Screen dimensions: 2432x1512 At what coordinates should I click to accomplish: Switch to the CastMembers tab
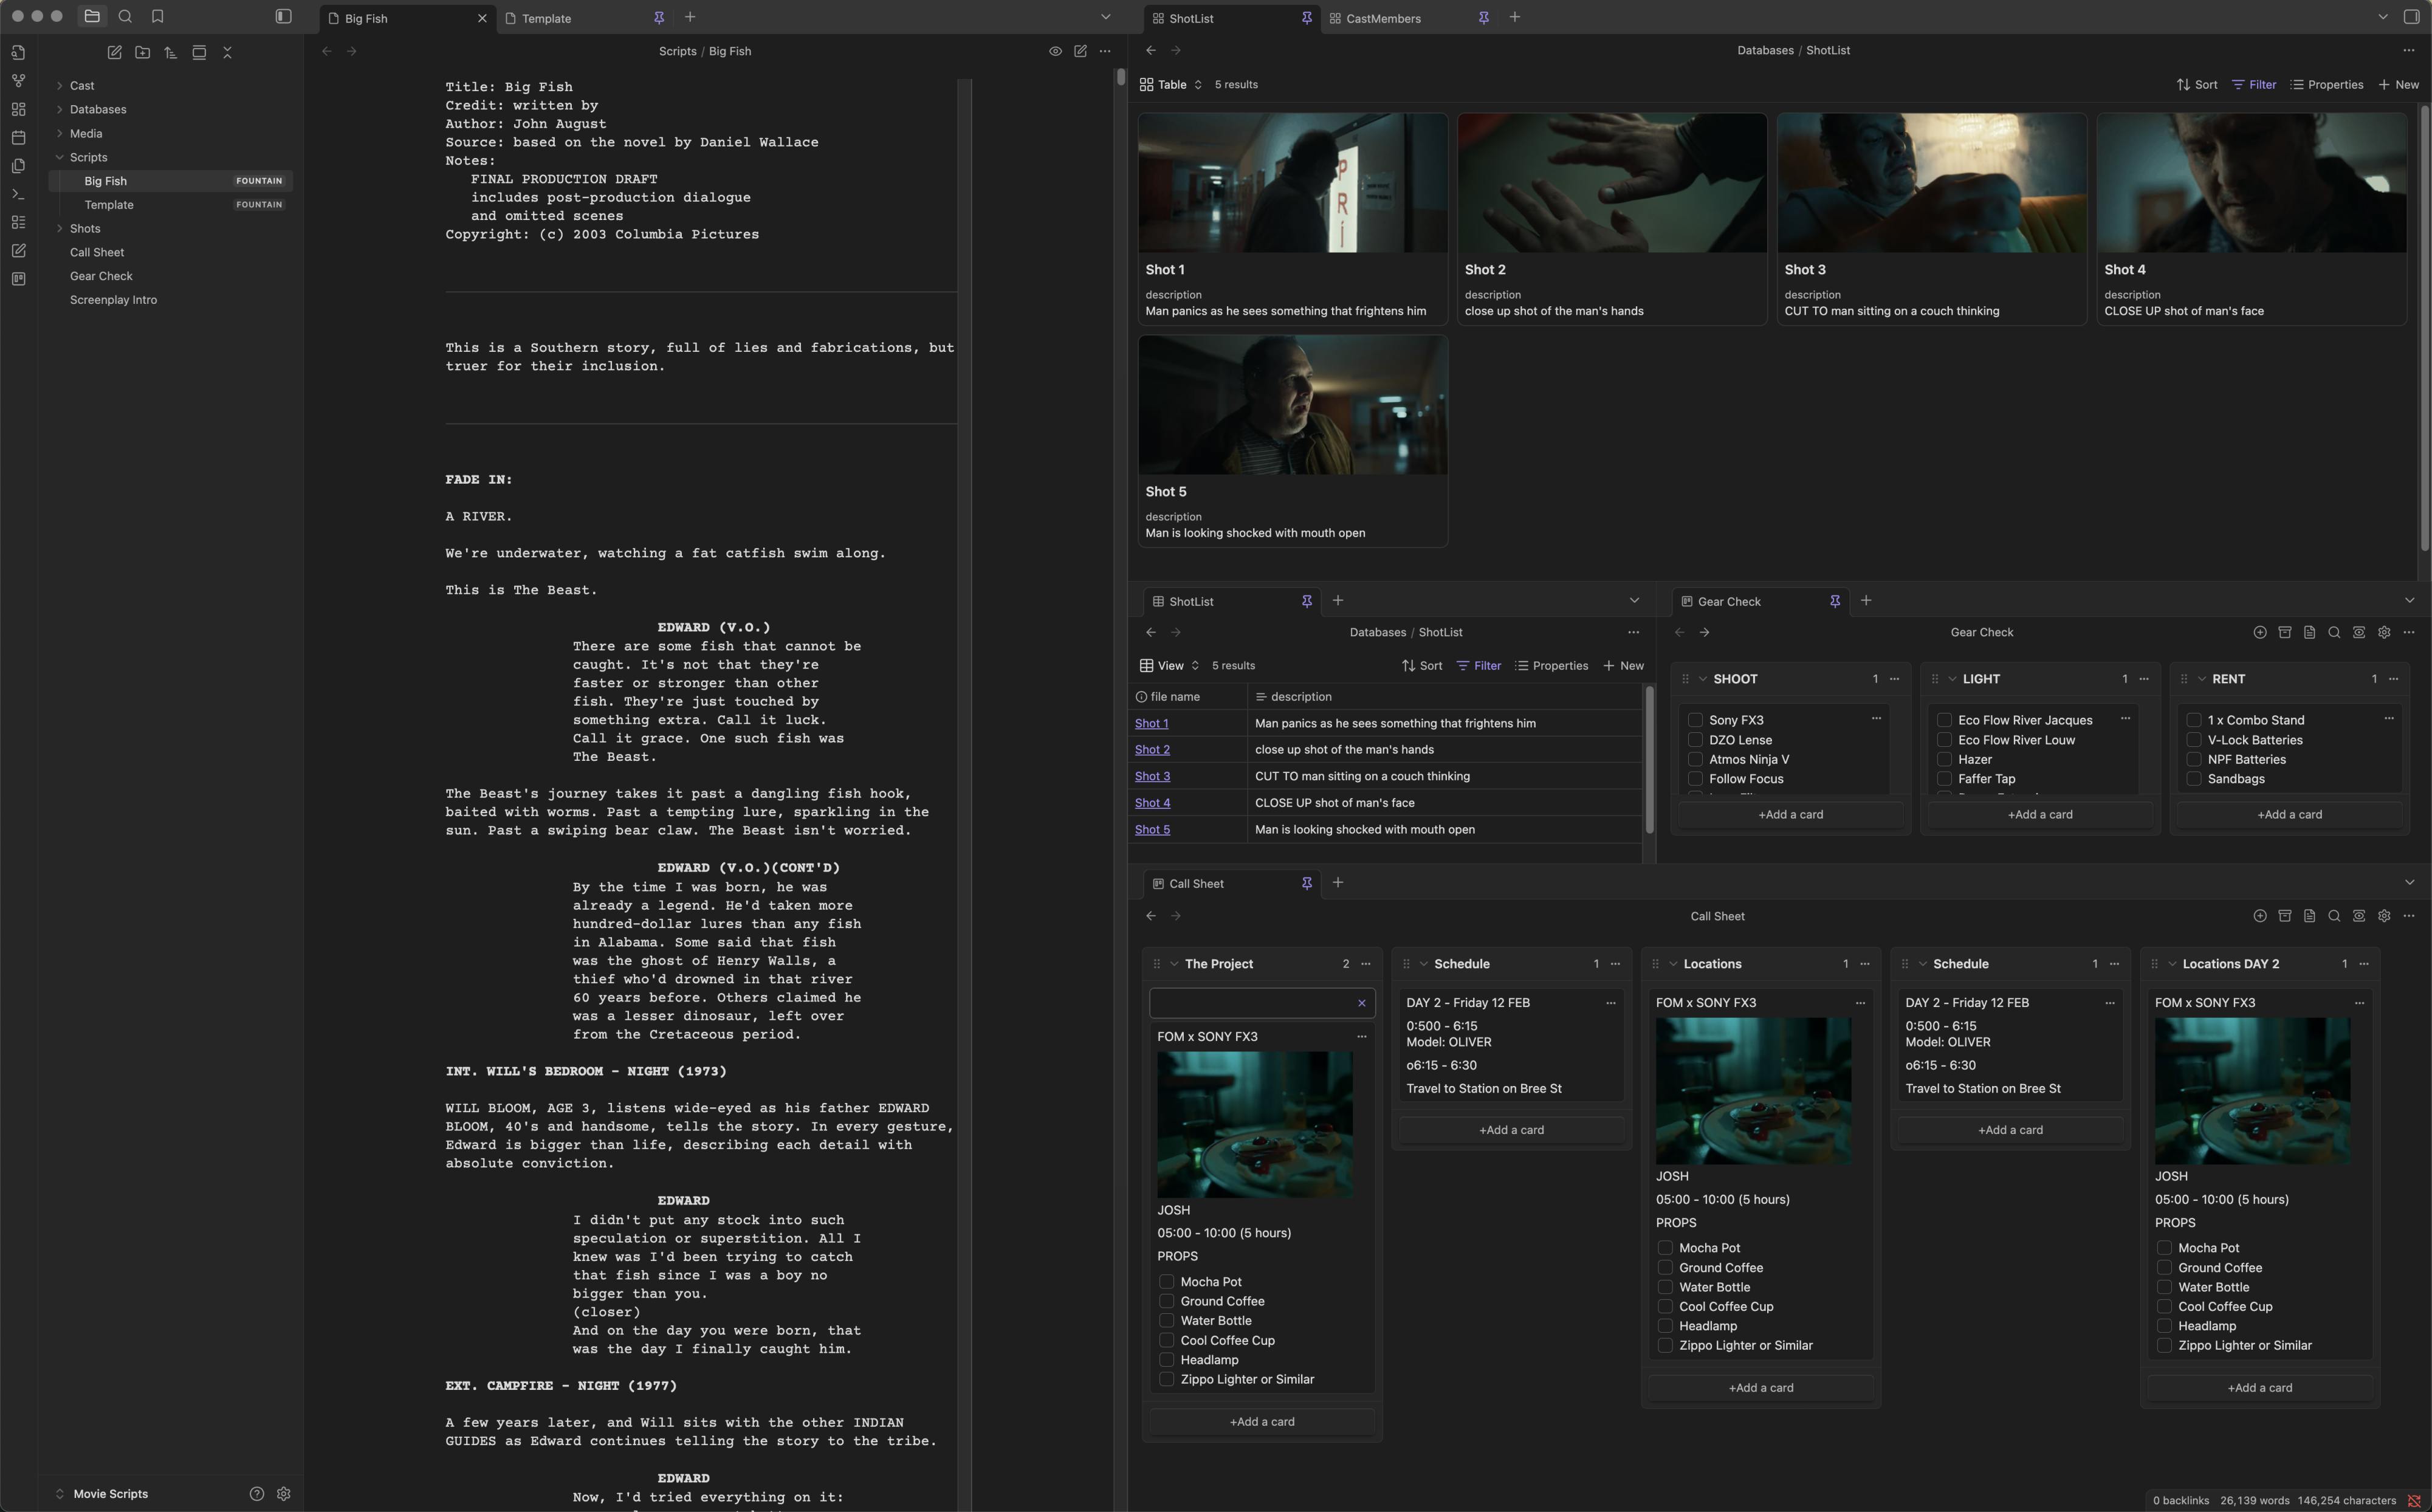coord(1383,18)
